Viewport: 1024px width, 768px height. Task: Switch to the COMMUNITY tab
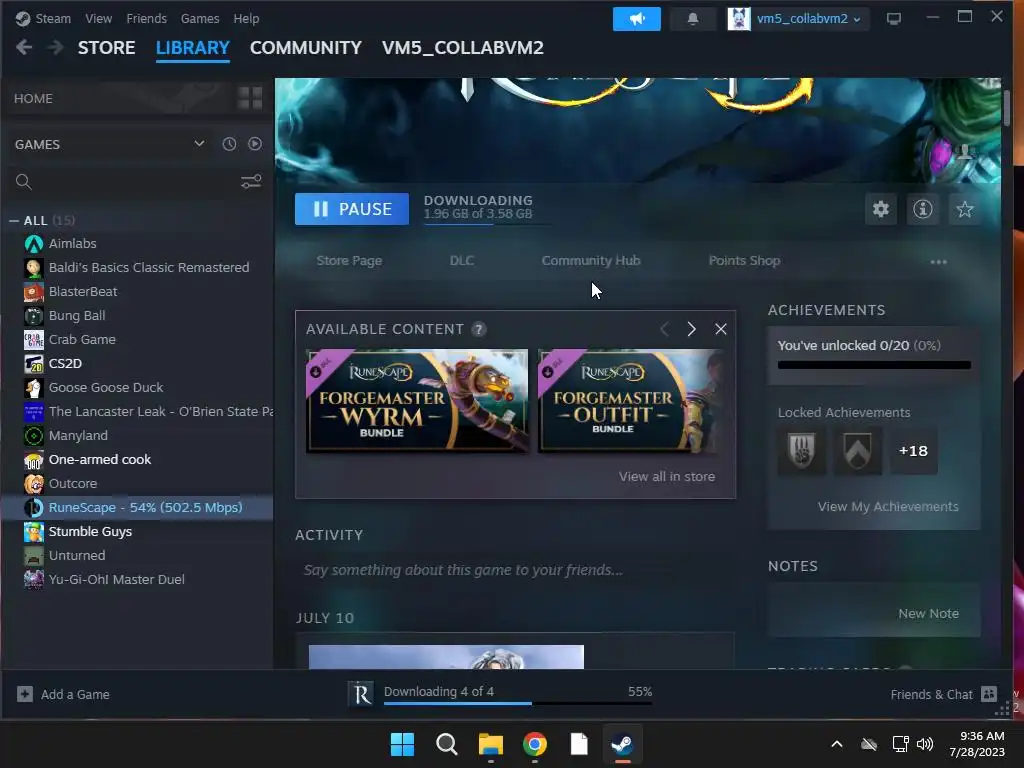tap(306, 48)
